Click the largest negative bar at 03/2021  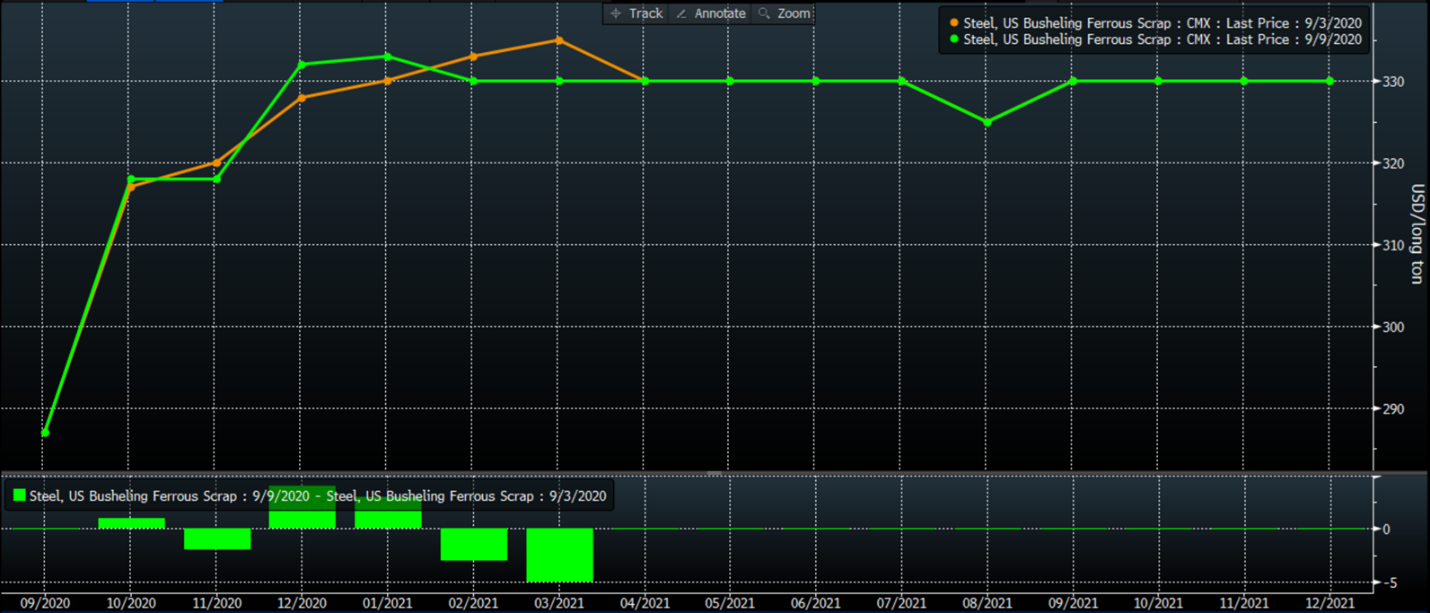point(559,555)
